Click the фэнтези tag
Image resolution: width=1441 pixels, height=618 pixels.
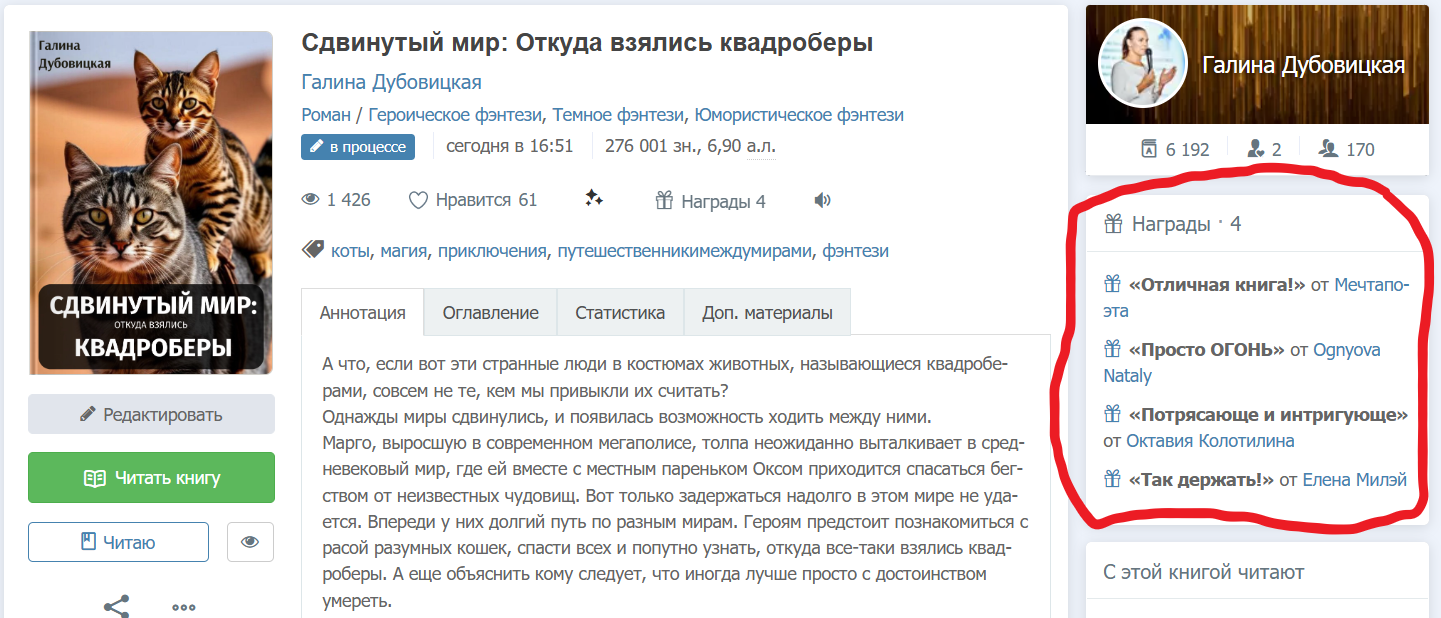[x=855, y=251]
